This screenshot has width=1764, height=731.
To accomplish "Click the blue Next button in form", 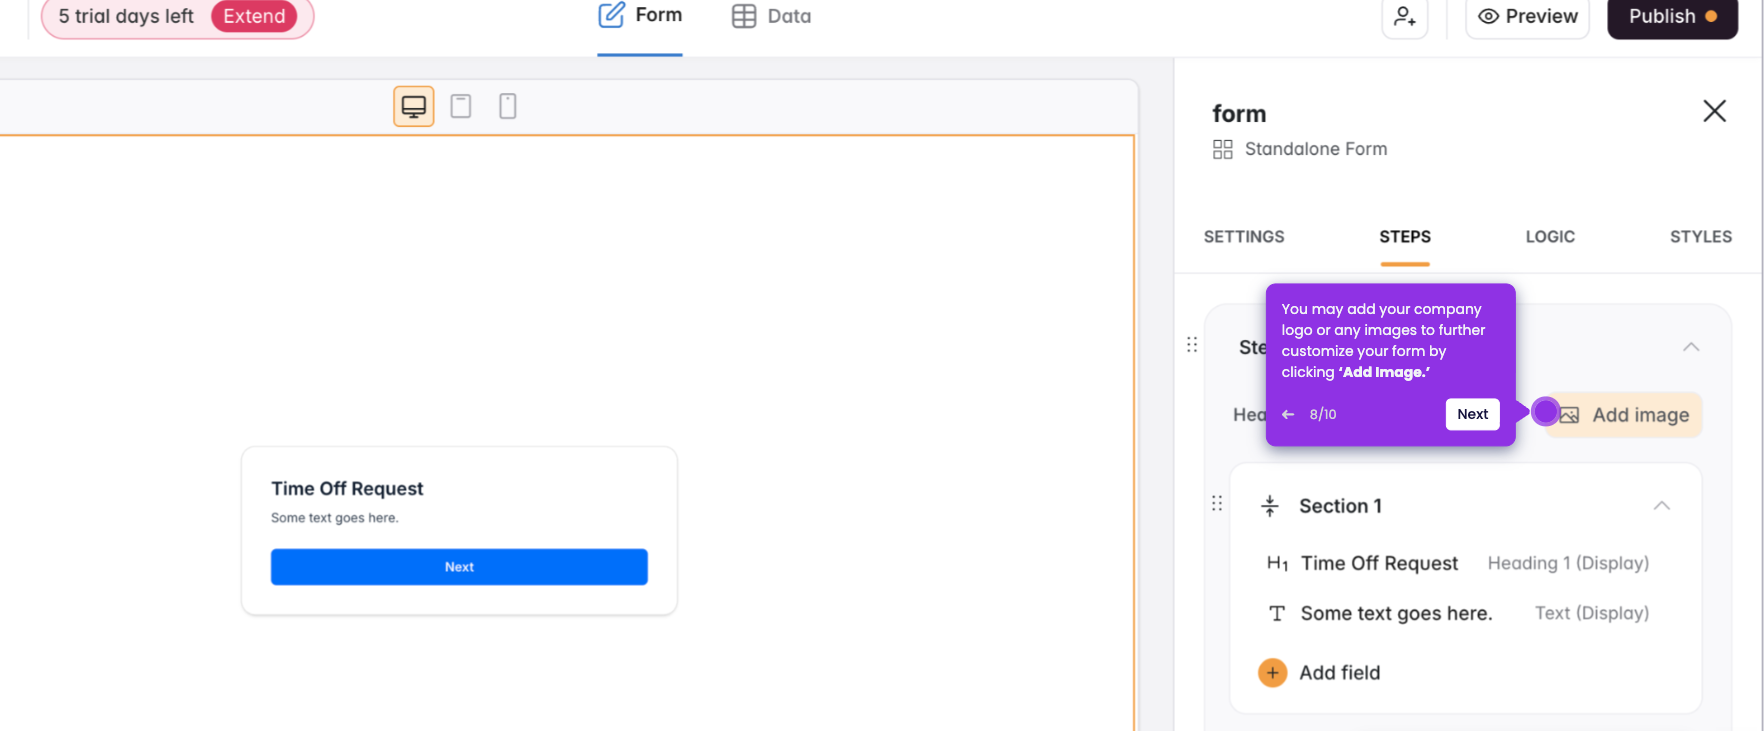I will pos(459,567).
